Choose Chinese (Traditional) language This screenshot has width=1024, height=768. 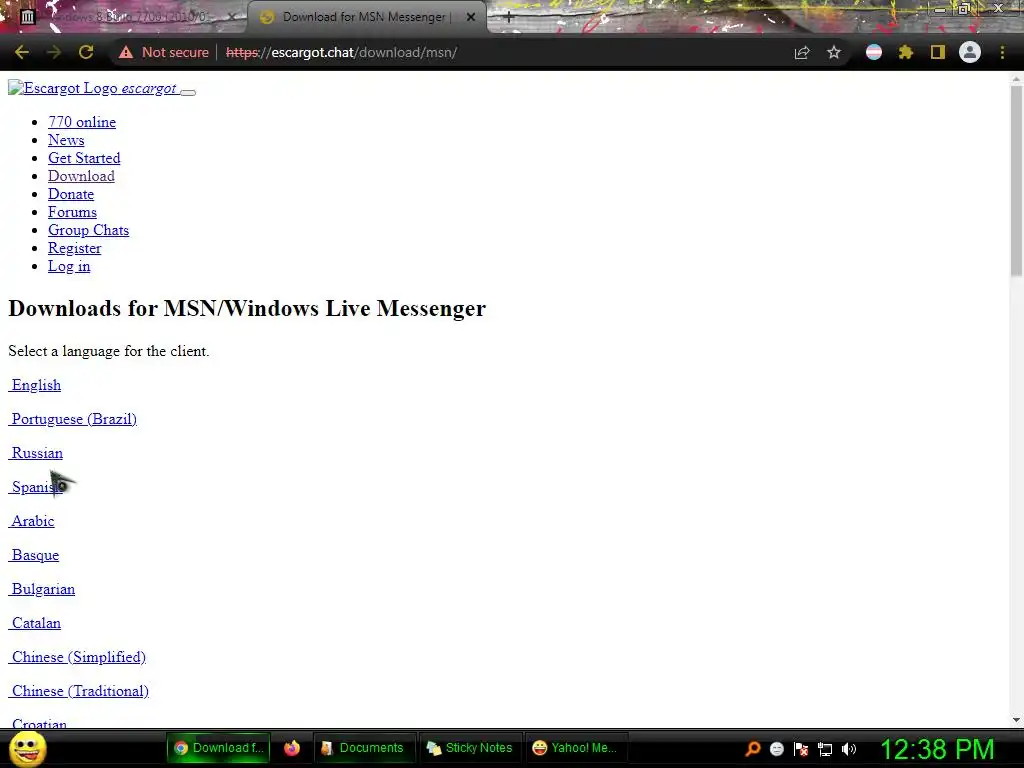pos(78,691)
